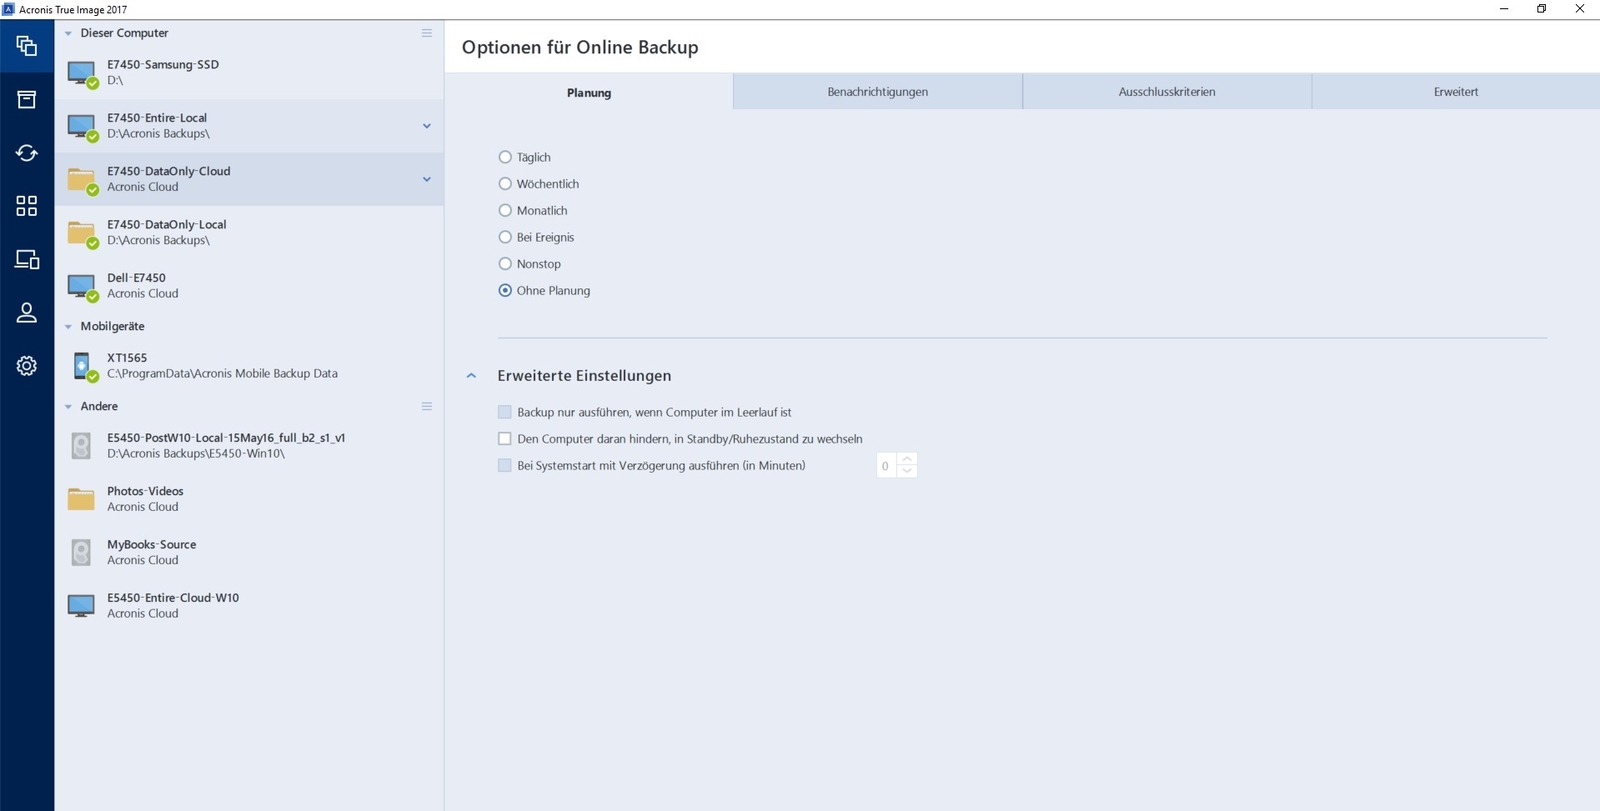1600x811 pixels.
Task: Select the E5450-PostW10-Local-15May16_full_b2_s1_v1 backup name
Action: click(226, 438)
